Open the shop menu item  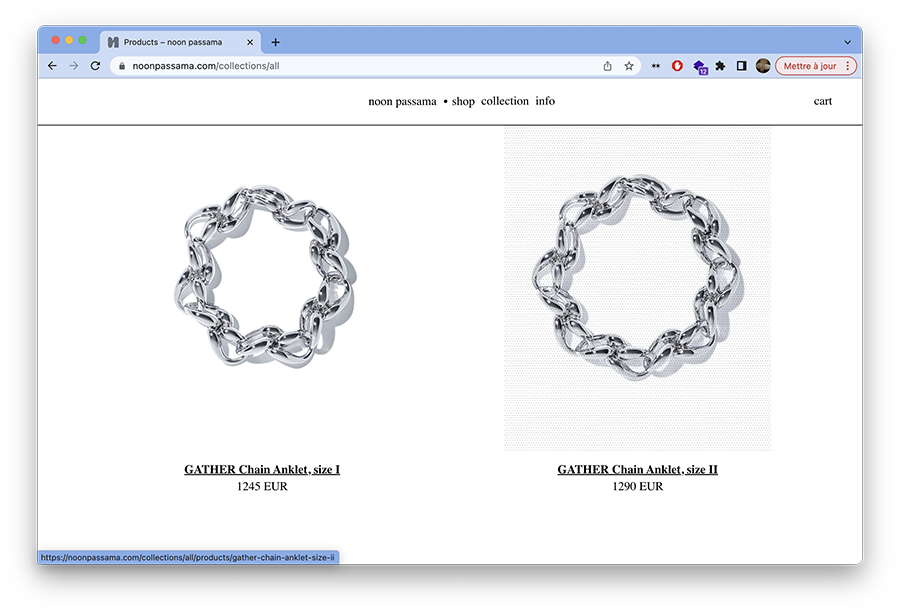463,102
